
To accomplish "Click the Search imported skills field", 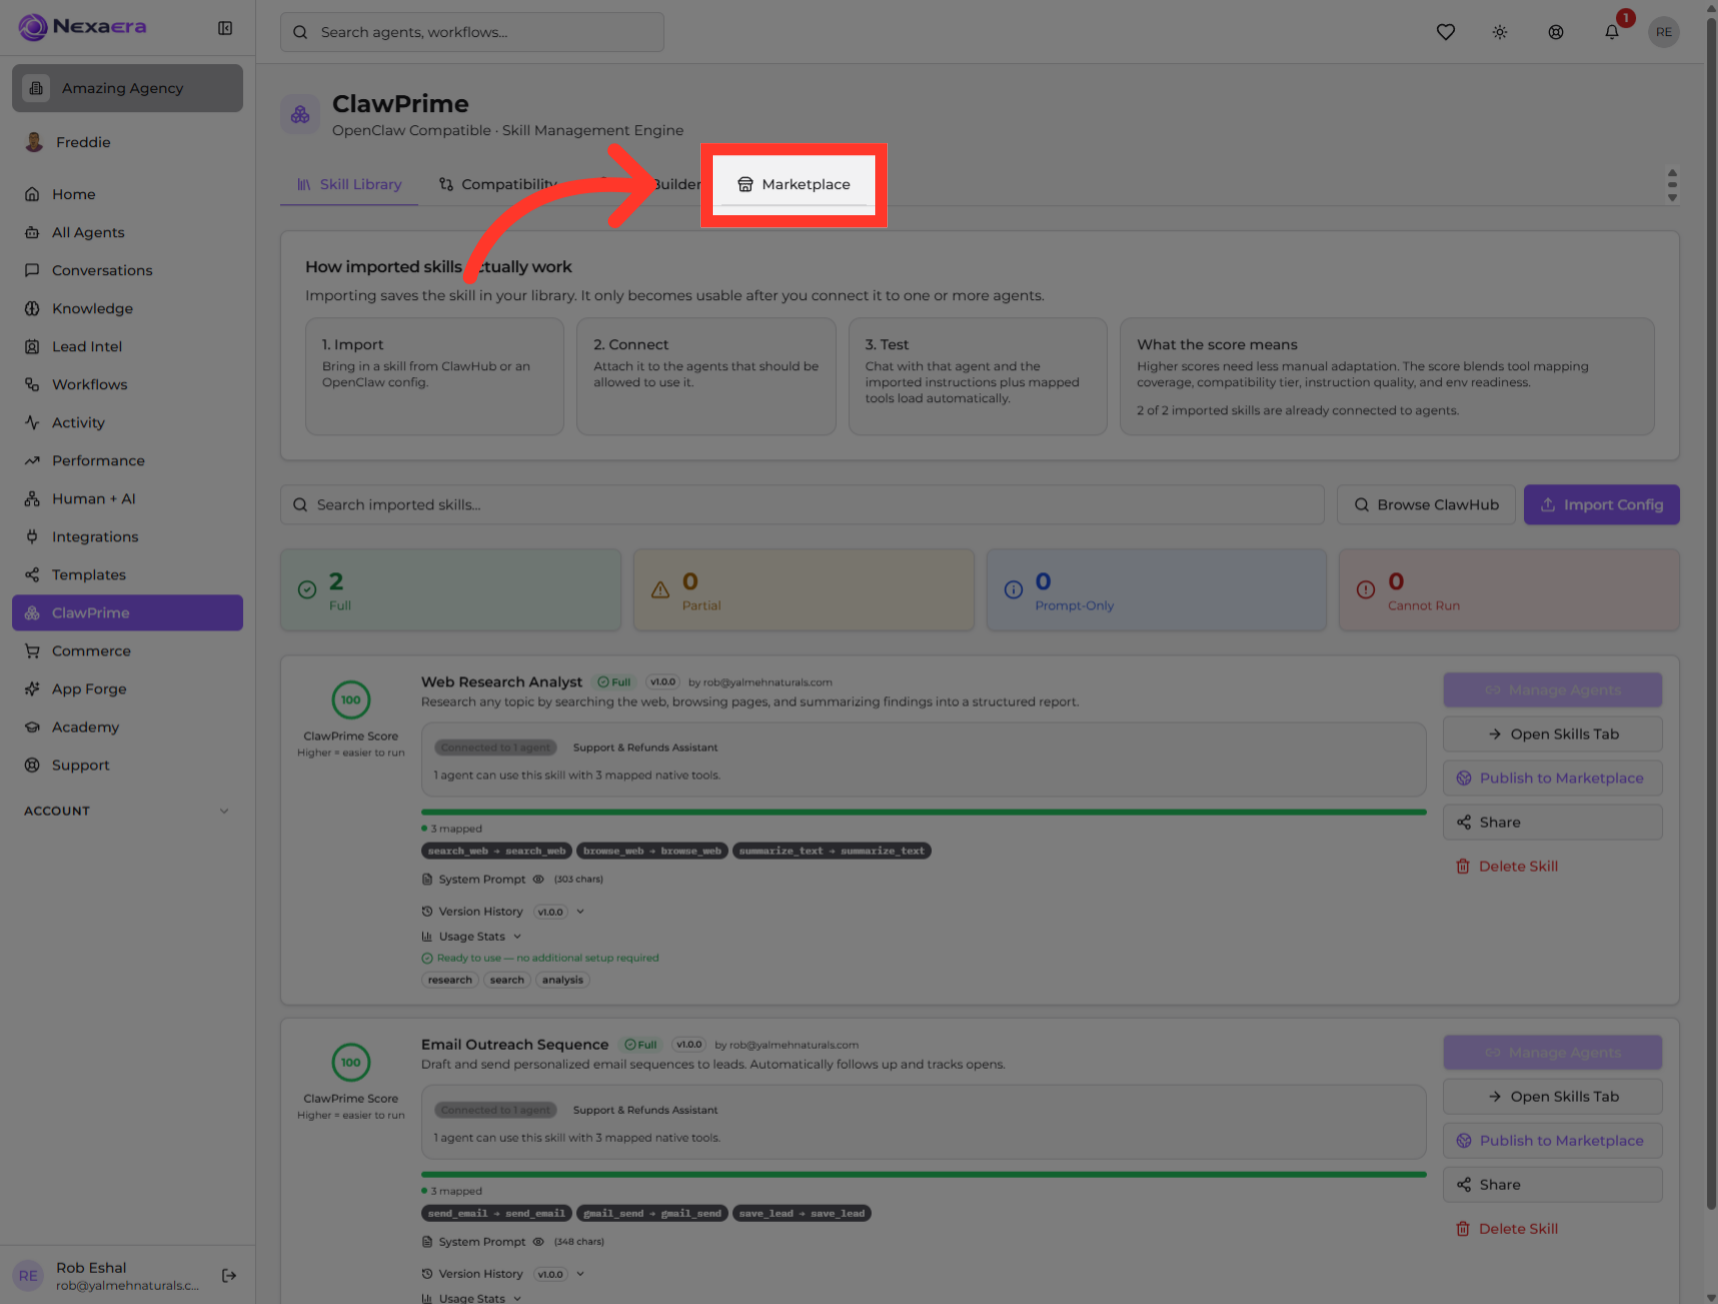I will [x=802, y=505].
